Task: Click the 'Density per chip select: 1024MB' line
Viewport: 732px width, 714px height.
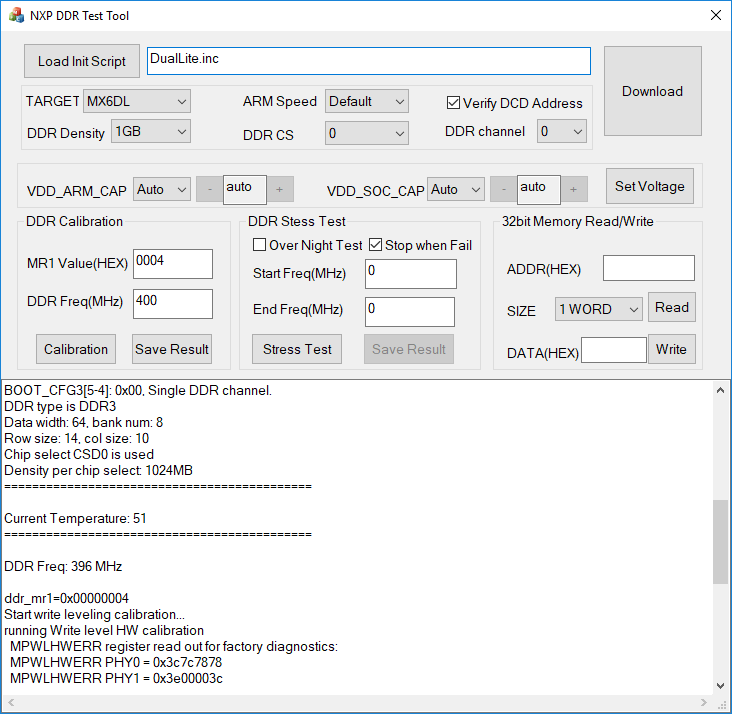Action: coord(99,470)
